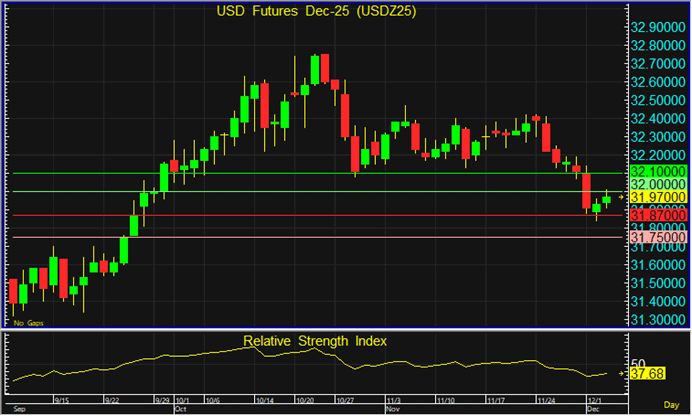Click the green 32.10000 price label
The image size is (692, 416).
click(x=657, y=173)
